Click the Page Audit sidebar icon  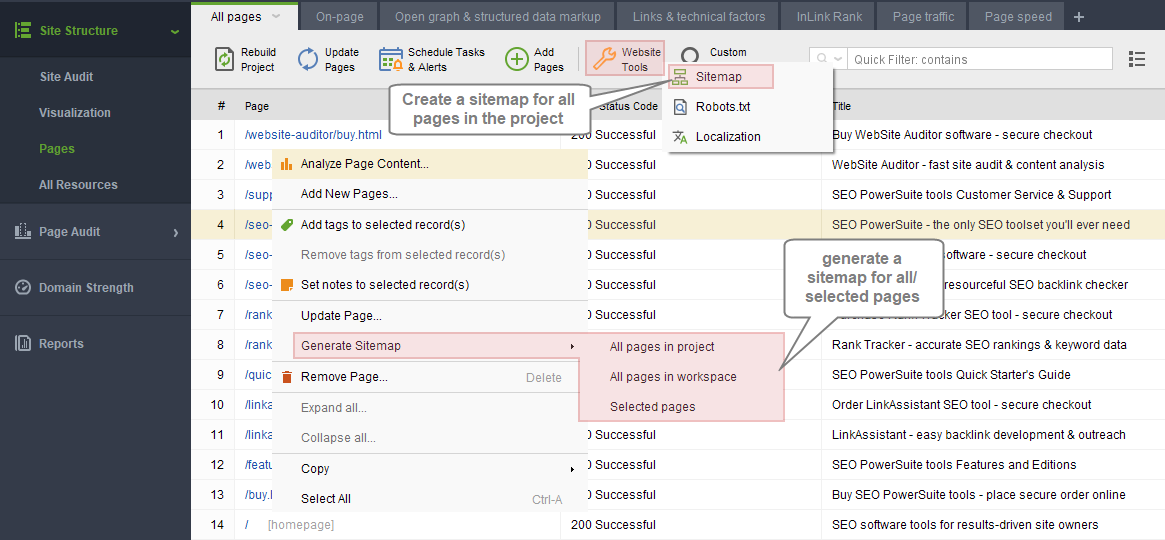23,231
